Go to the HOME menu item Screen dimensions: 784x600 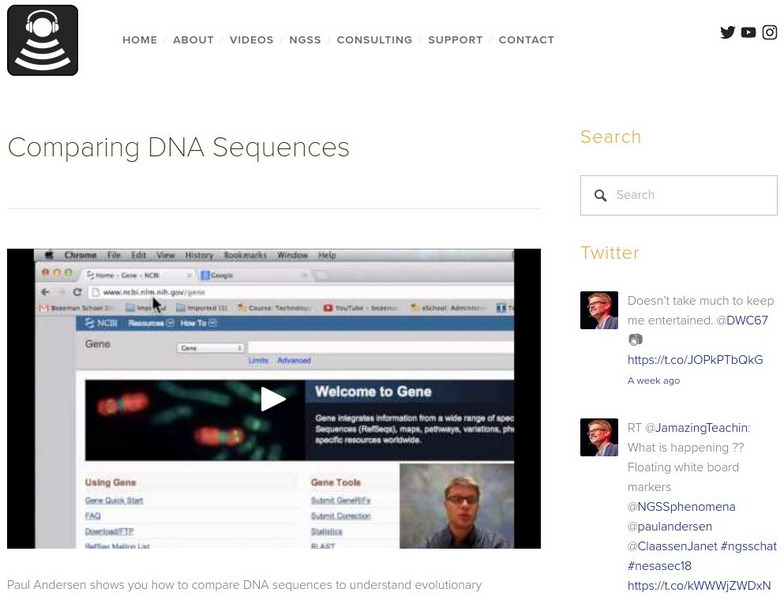coord(140,40)
